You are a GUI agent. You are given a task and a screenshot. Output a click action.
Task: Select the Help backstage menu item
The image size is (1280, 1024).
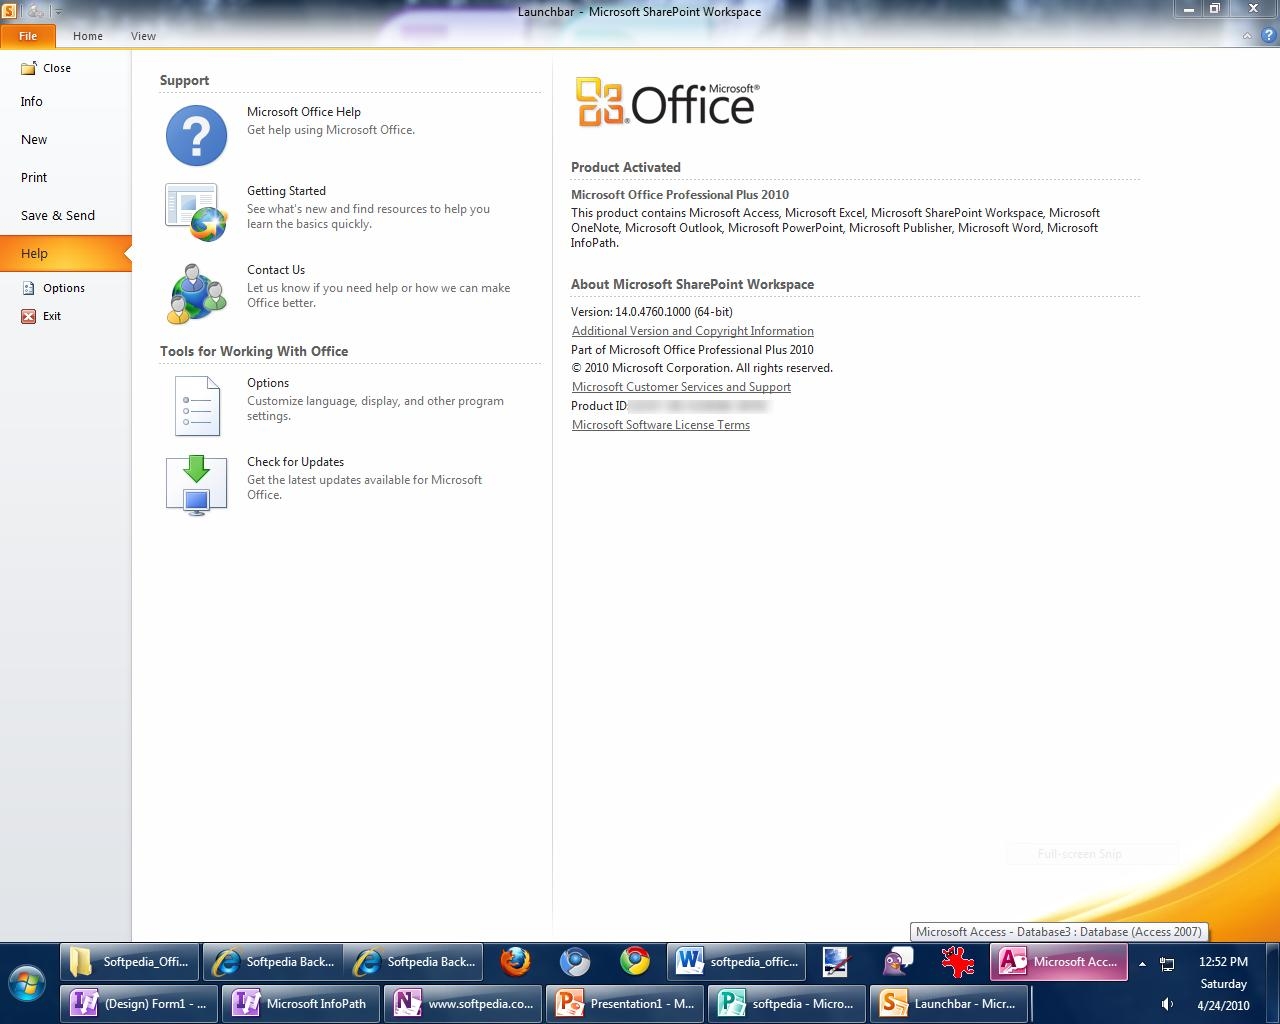coord(66,254)
